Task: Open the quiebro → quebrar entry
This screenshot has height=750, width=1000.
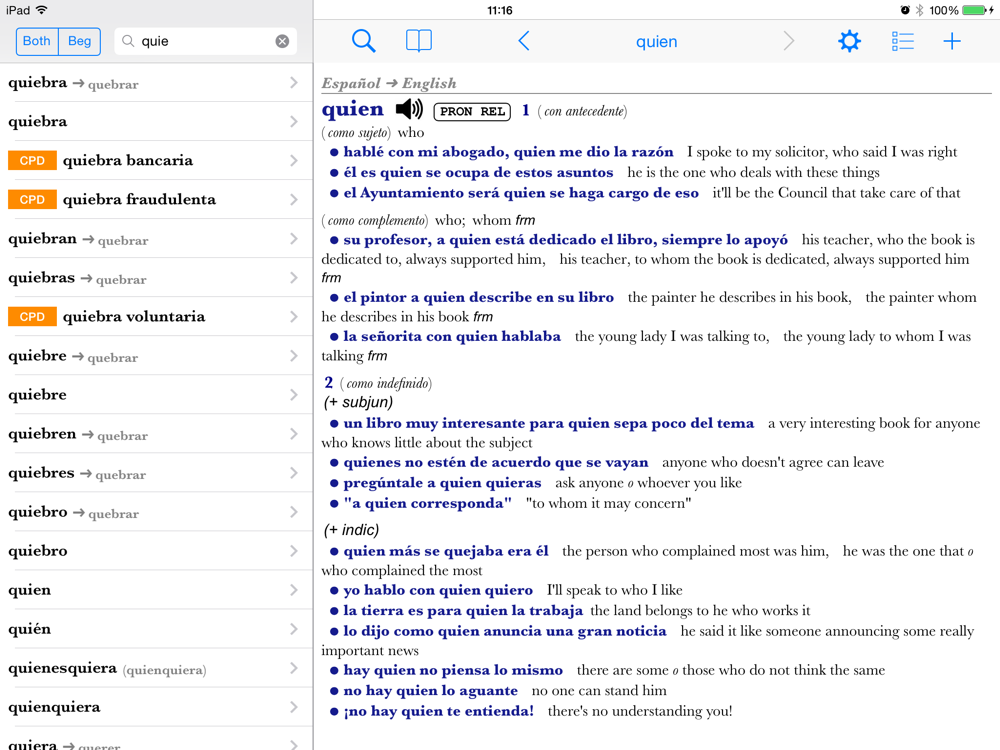Action: click(x=156, y=512)
